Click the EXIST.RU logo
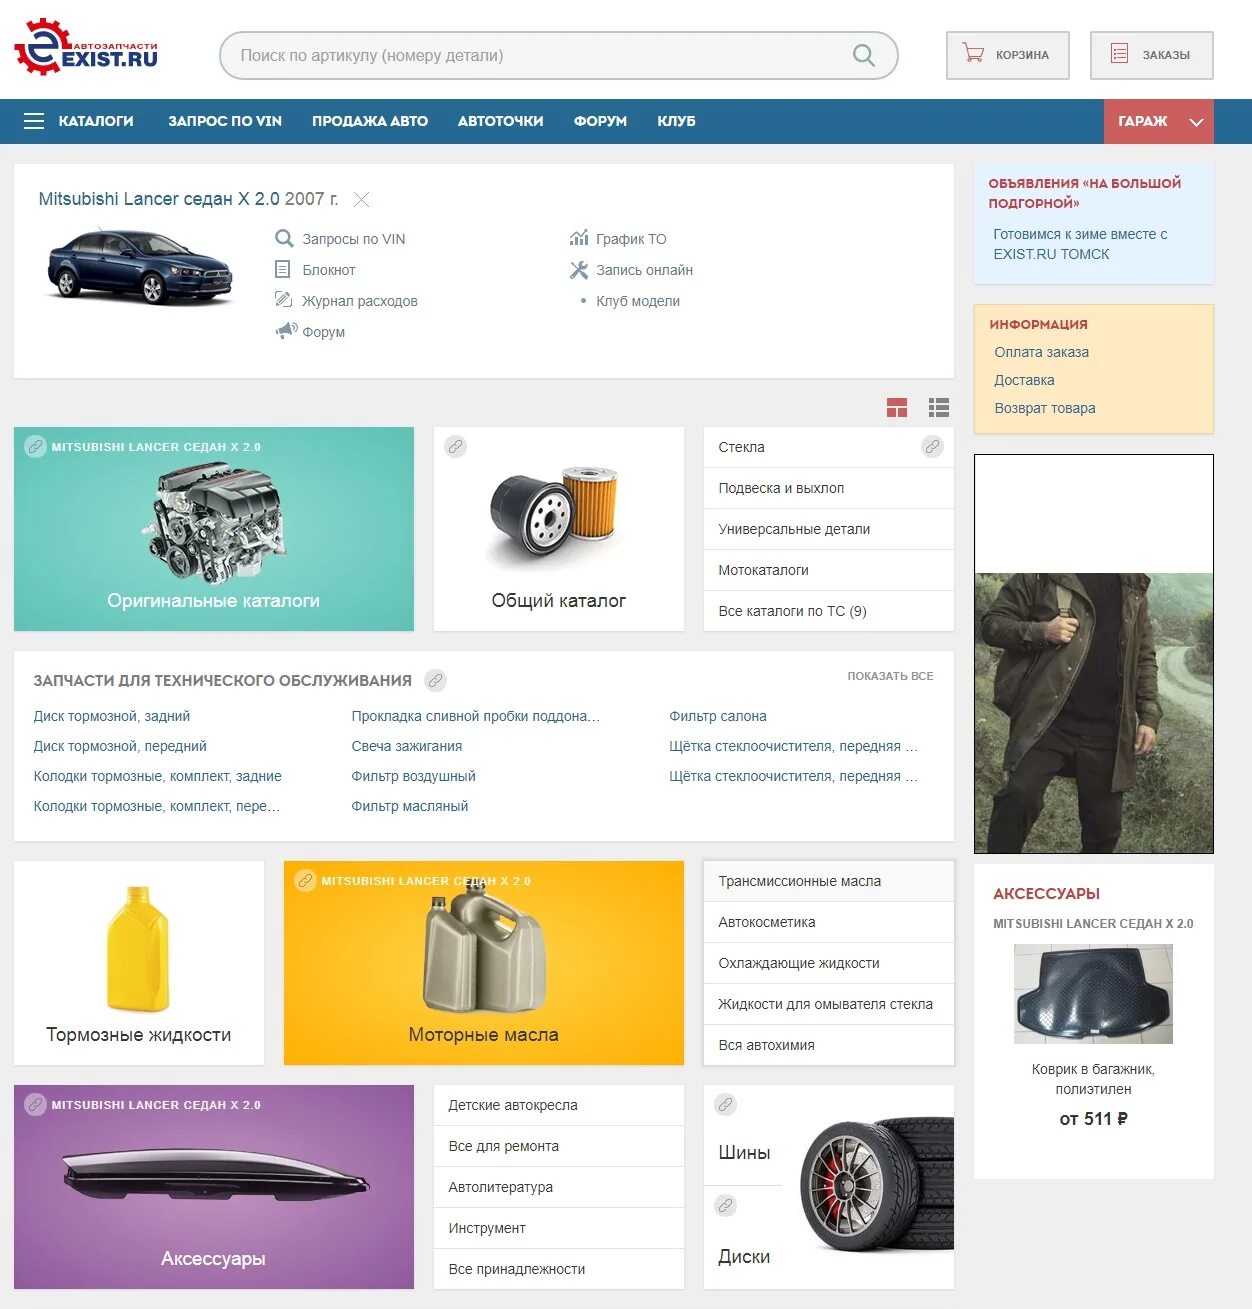Screen dimensions: 1252x1309 [86, 47]
